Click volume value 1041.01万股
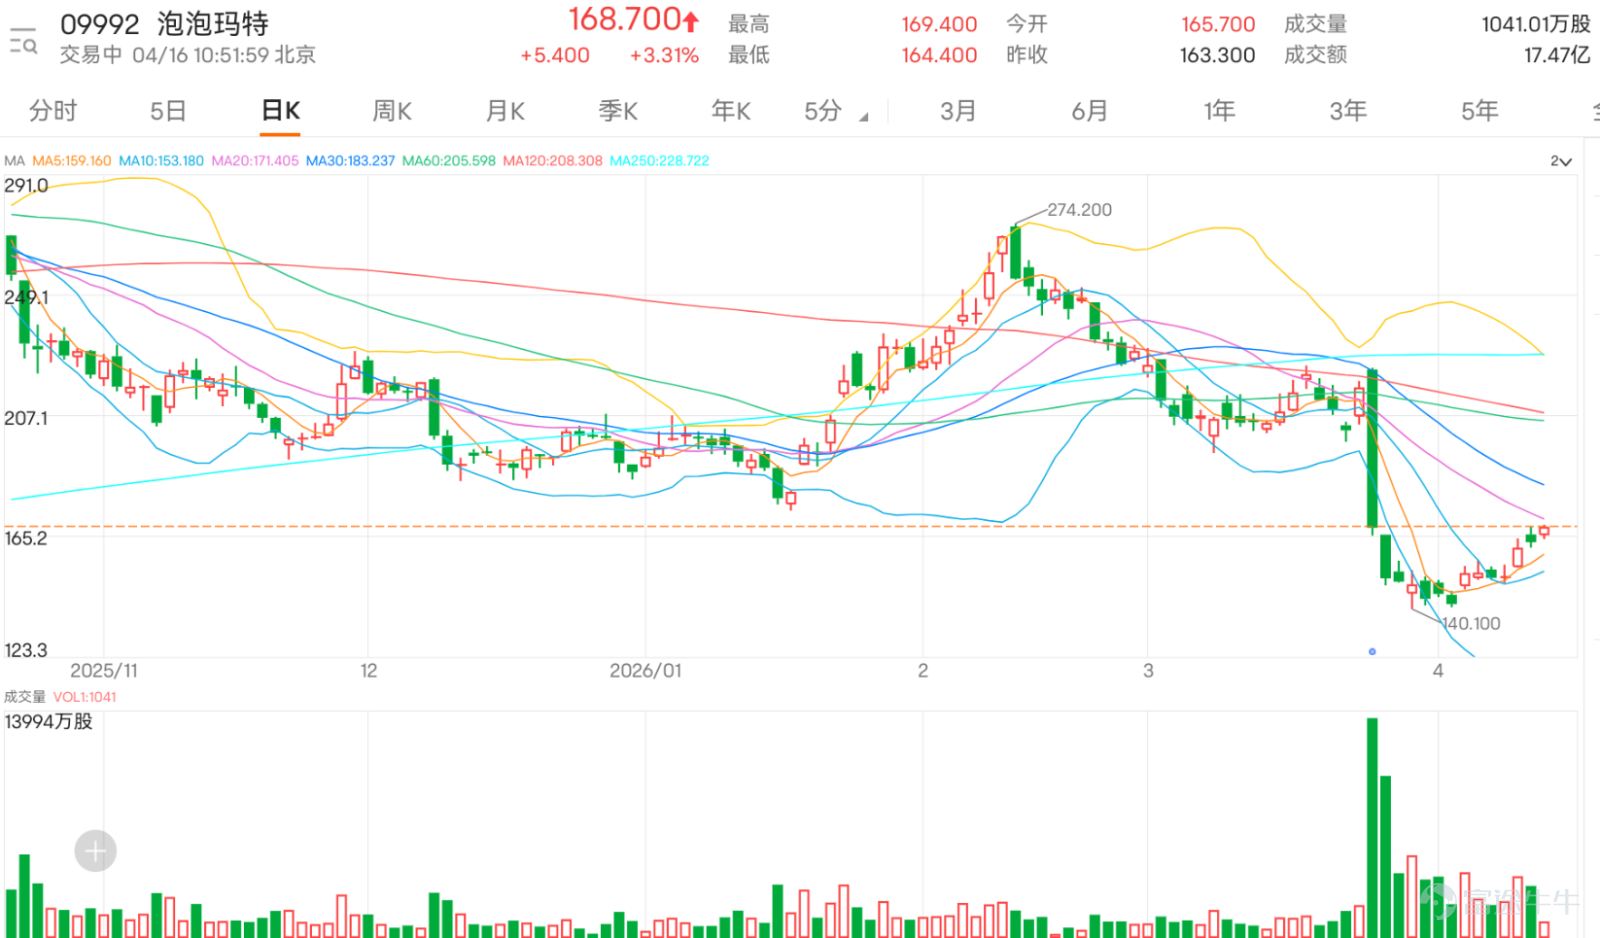The width and height of the screenshot is (1600, 938). click(x=1536, y=24)
